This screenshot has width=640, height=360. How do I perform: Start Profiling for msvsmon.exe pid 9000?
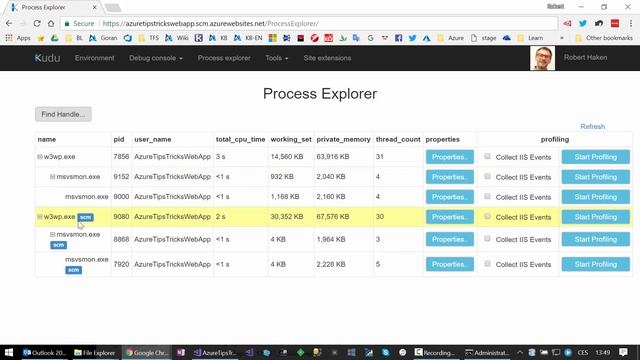pyautogui.click(x=596, y=197)
